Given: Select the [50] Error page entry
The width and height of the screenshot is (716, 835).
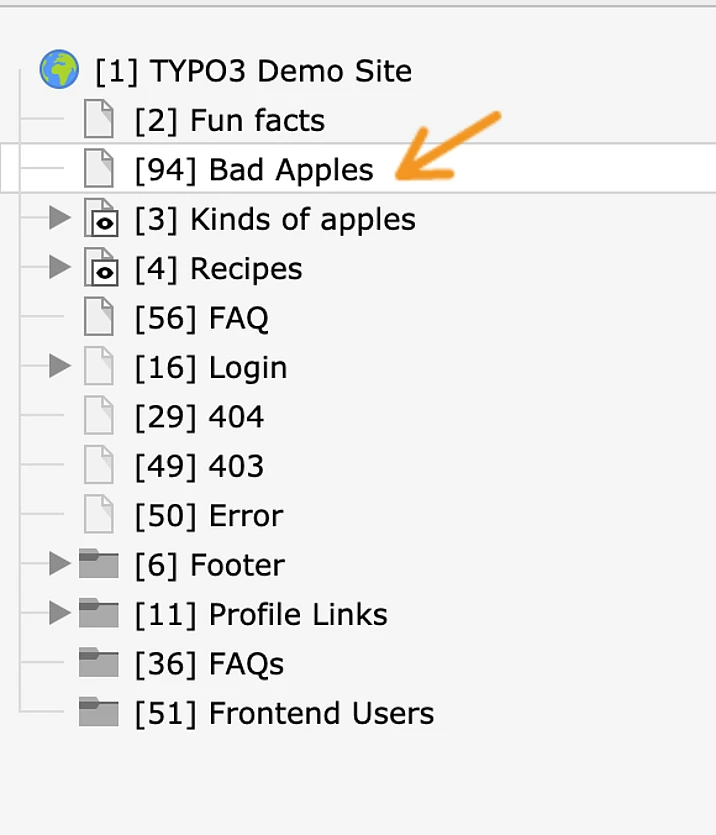Looking at the screenshot, I should 208,516.
